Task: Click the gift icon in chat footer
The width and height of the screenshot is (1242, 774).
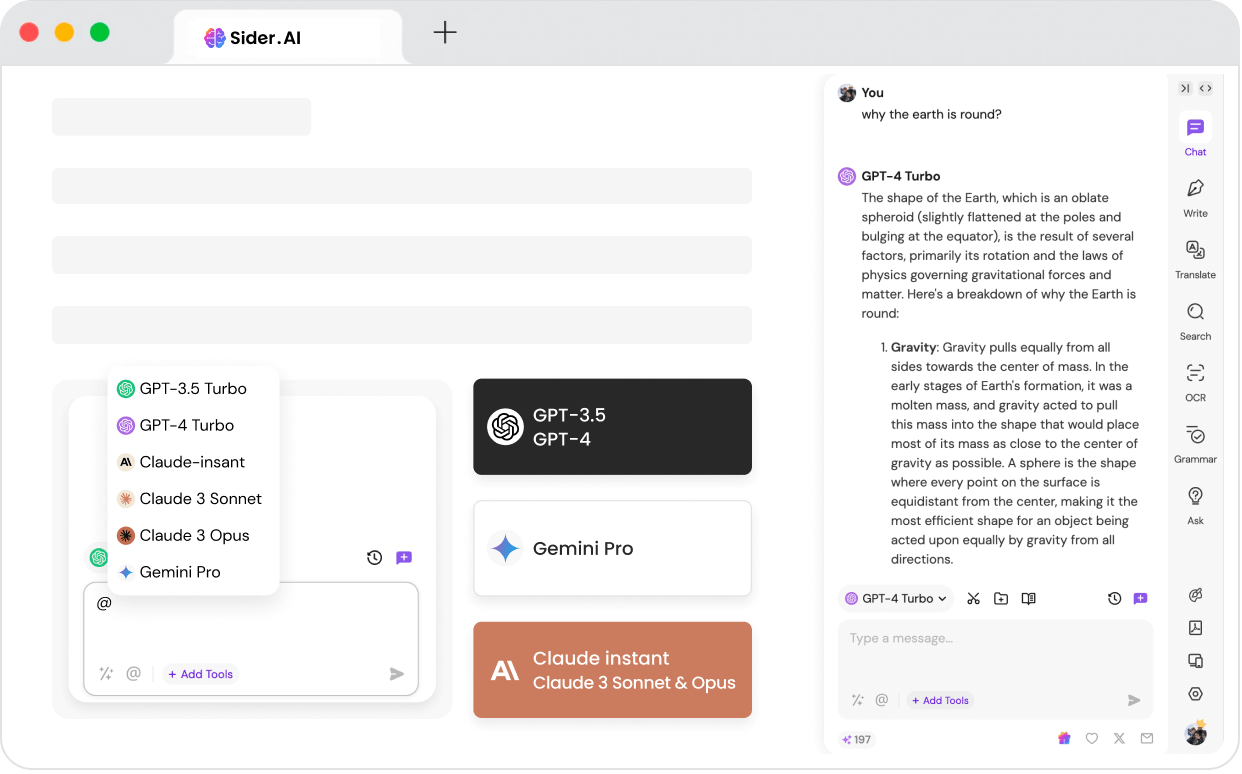Action: tap(1064, 739)
